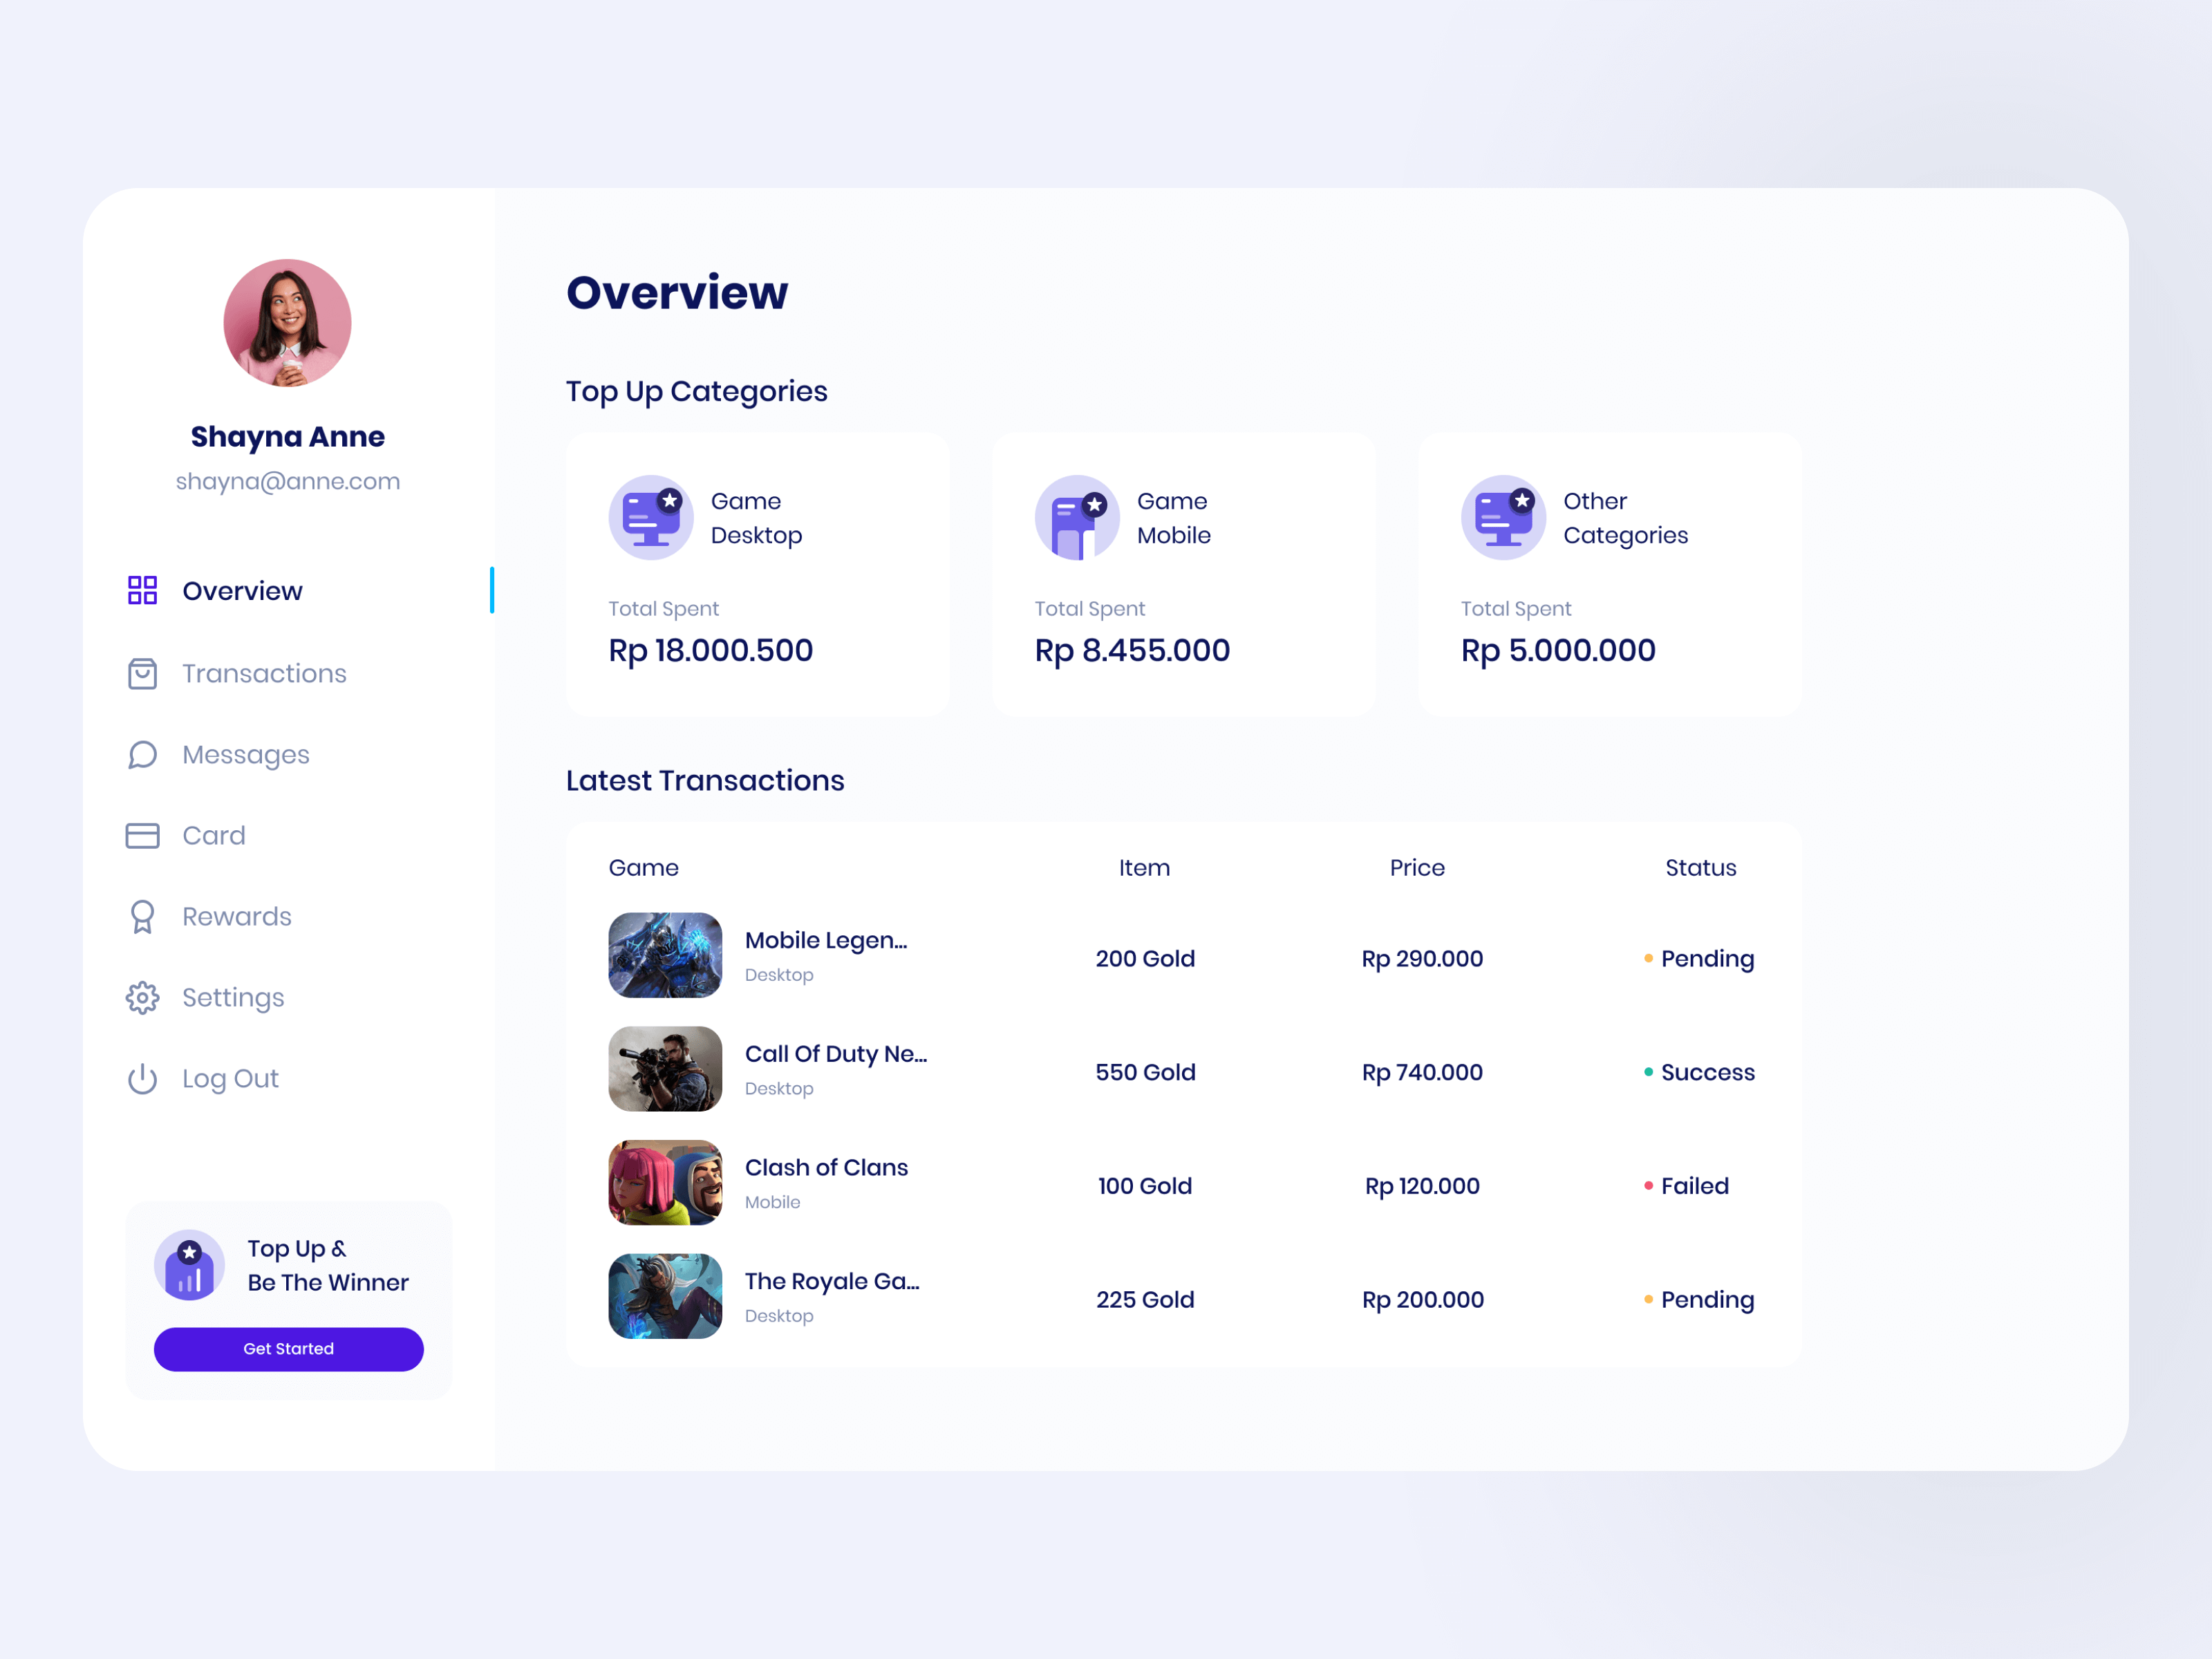Viewport: 2212px width, 1659px height.
Task: Click the Mobile Legen... game title
Action: (826, 940)
